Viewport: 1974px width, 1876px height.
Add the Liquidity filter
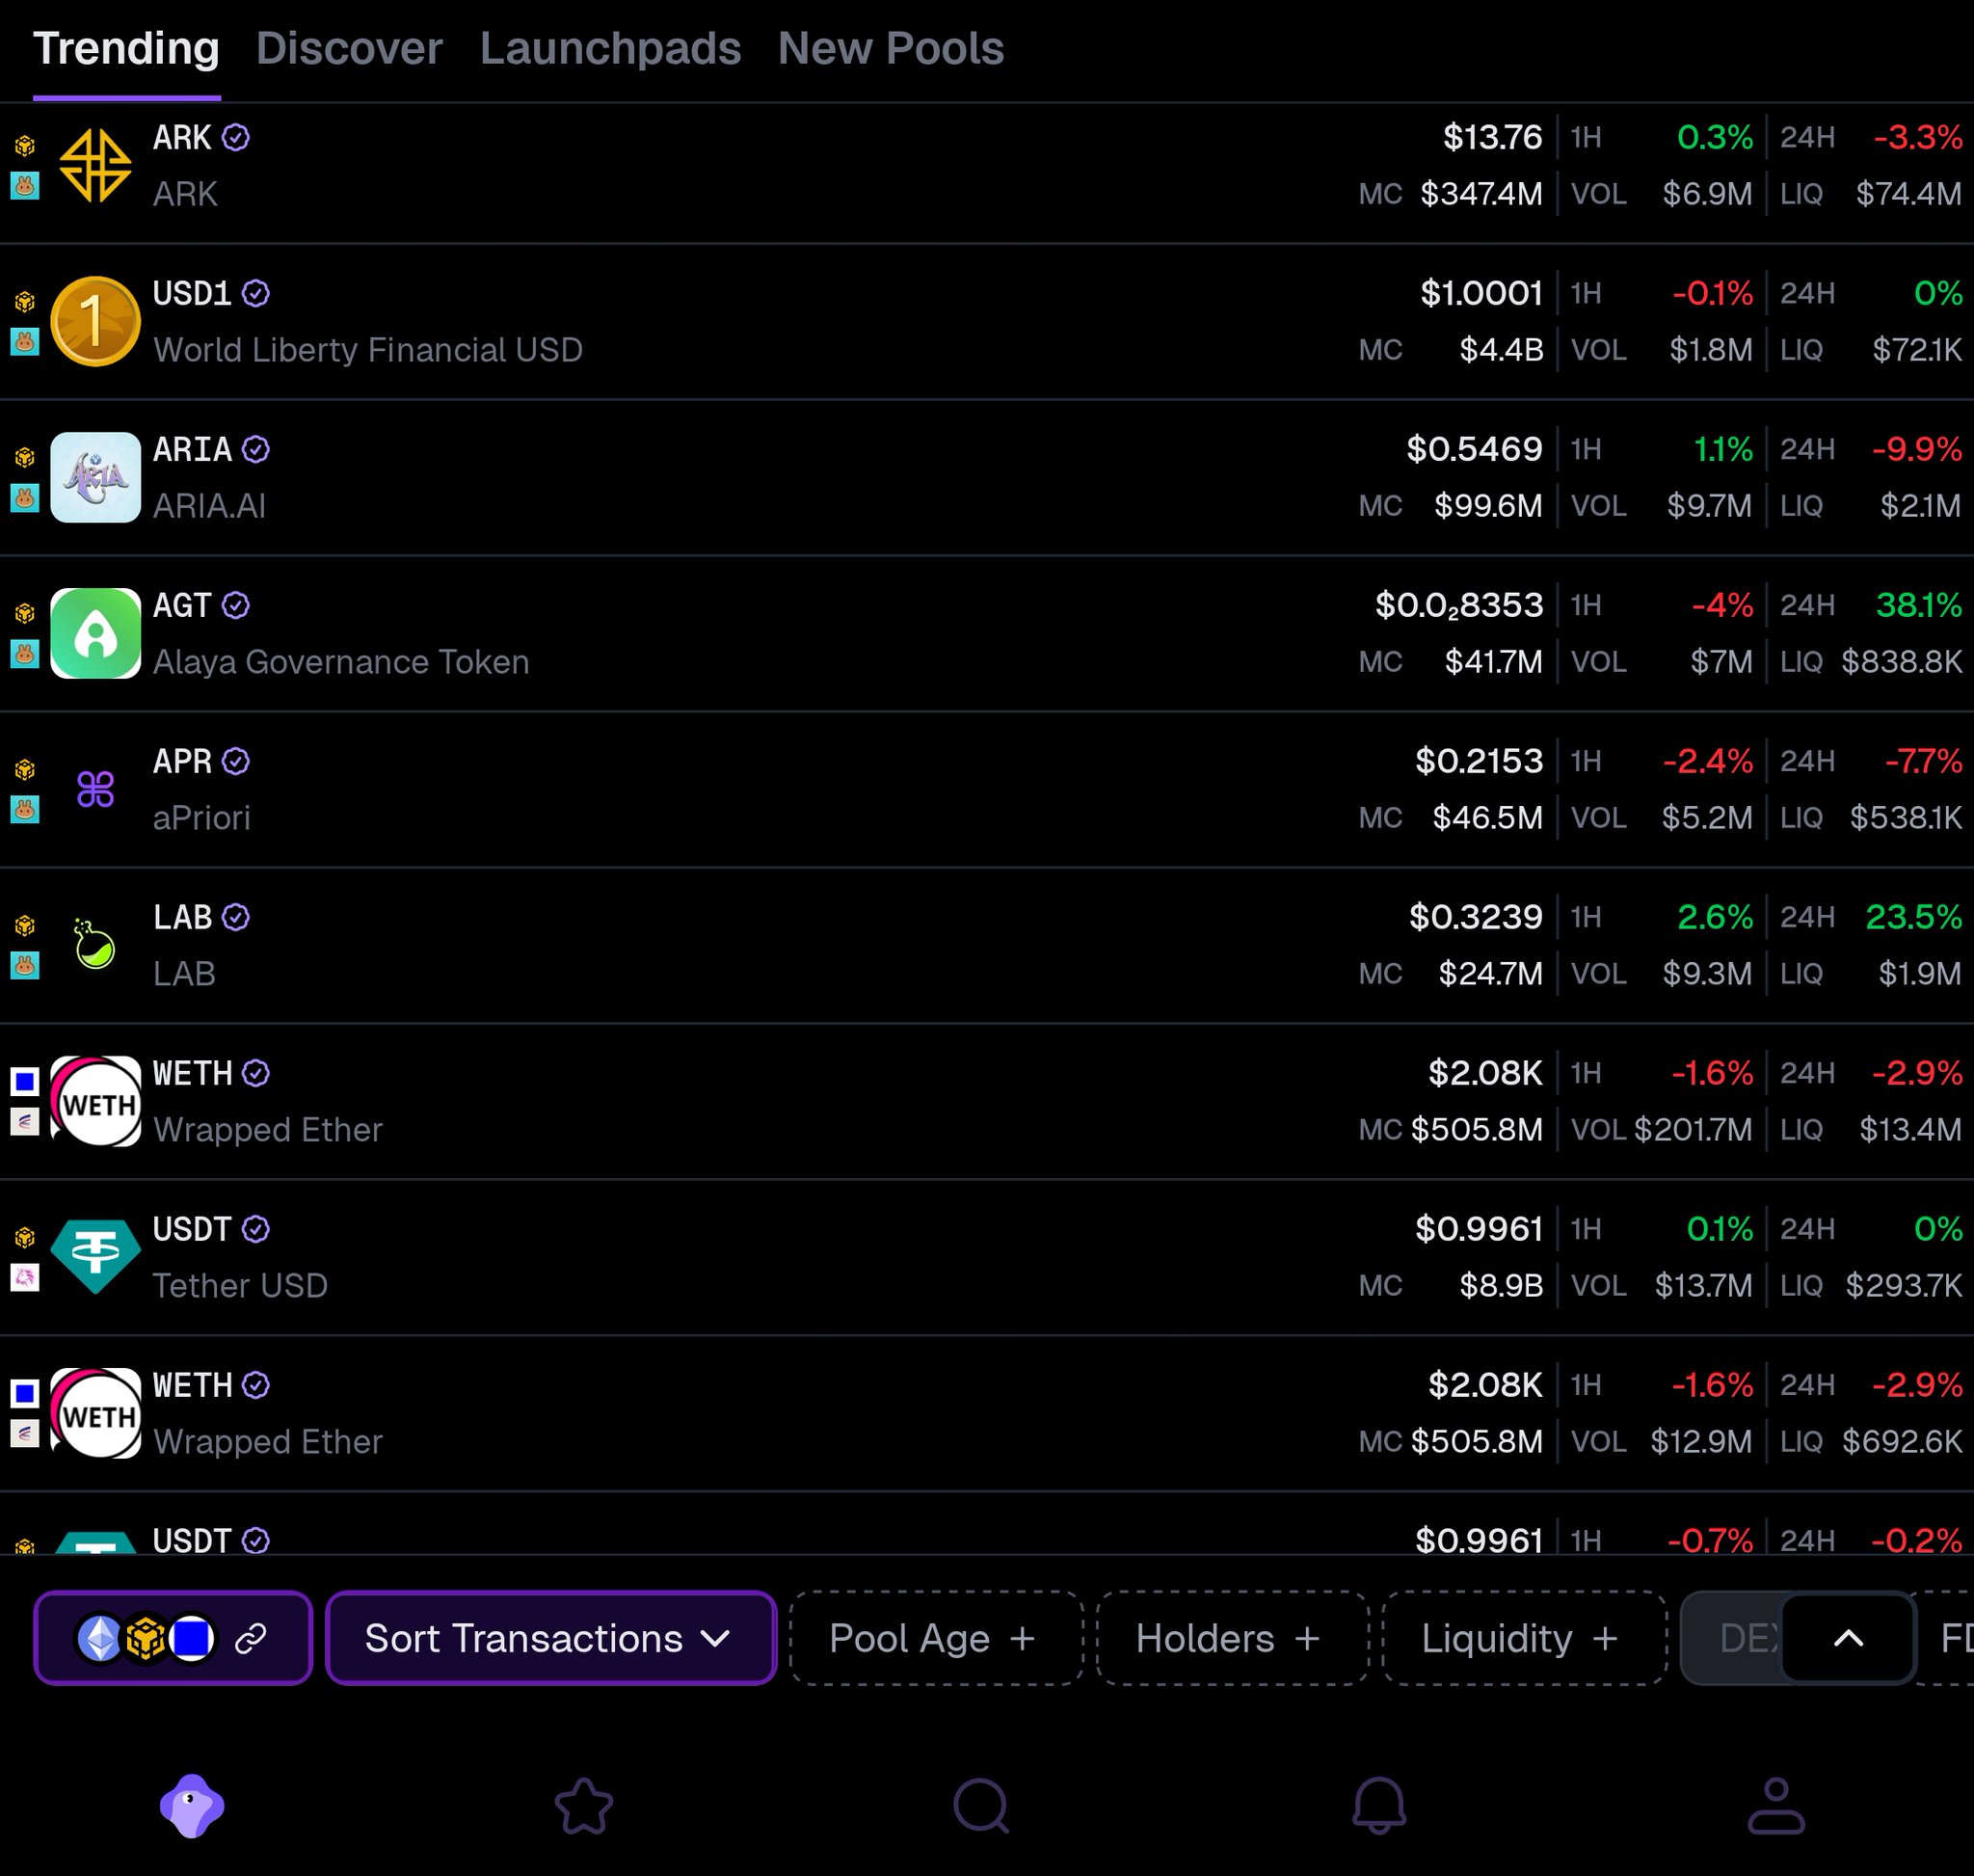click(x=1522, y=1638)
